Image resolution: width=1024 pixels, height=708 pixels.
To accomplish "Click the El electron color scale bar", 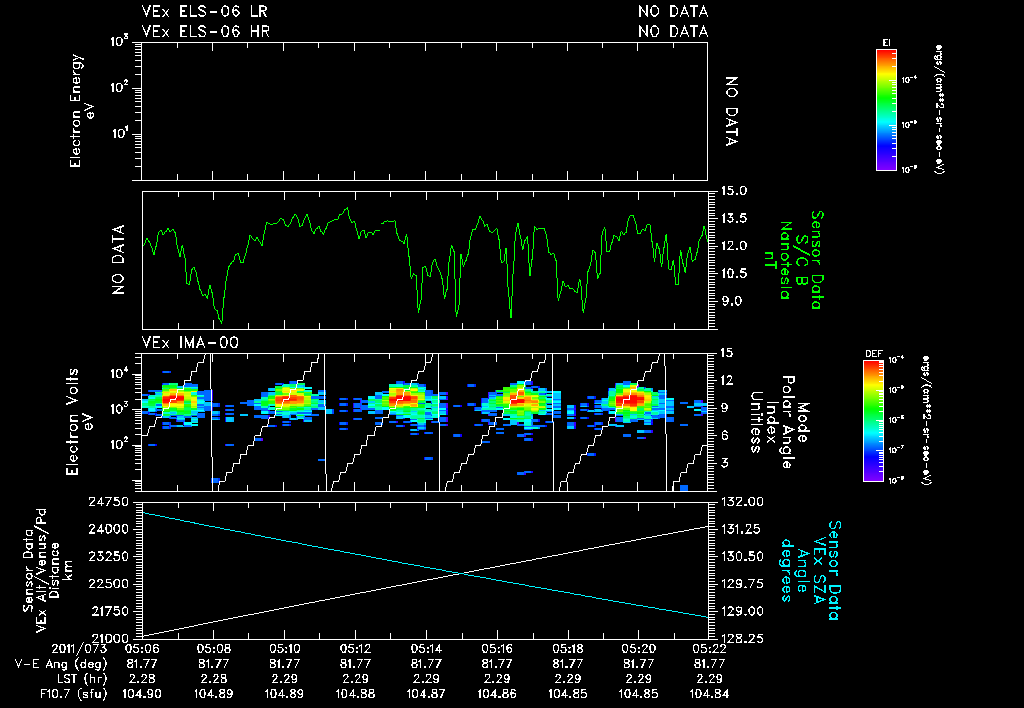I will click(886, 110).
